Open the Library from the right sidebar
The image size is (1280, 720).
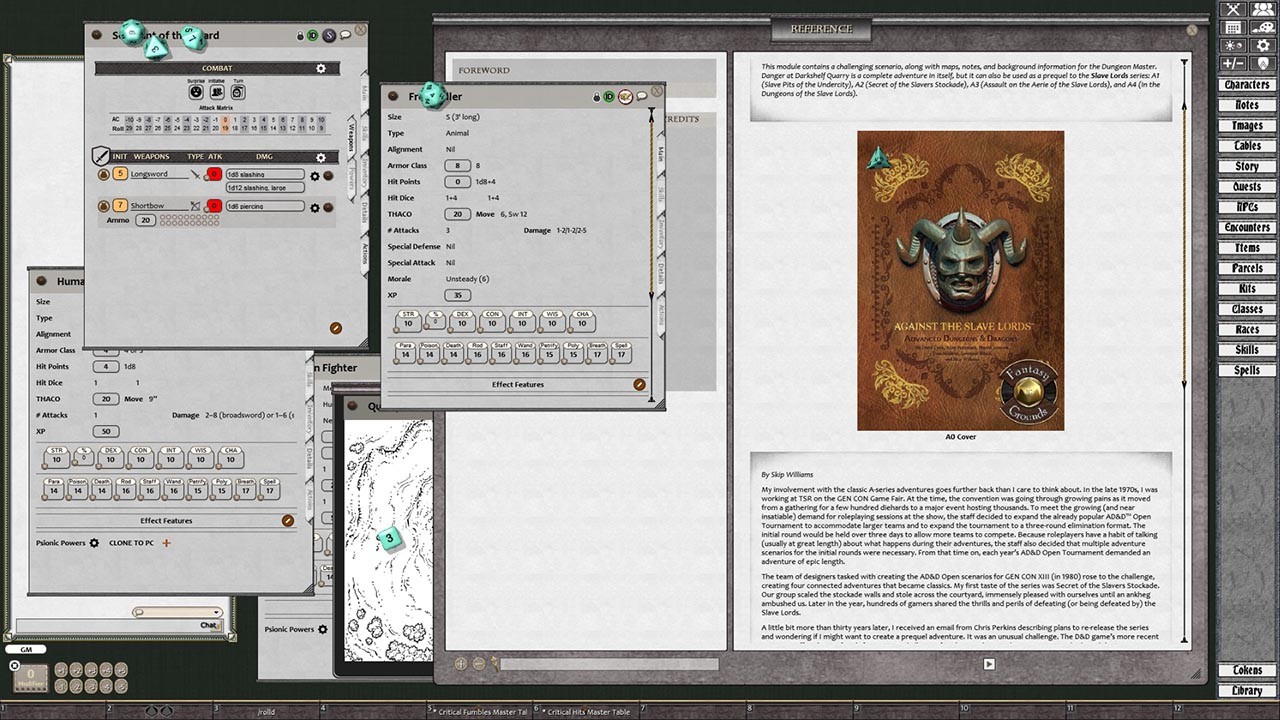pyautogui.click(x=1248, y=690)
